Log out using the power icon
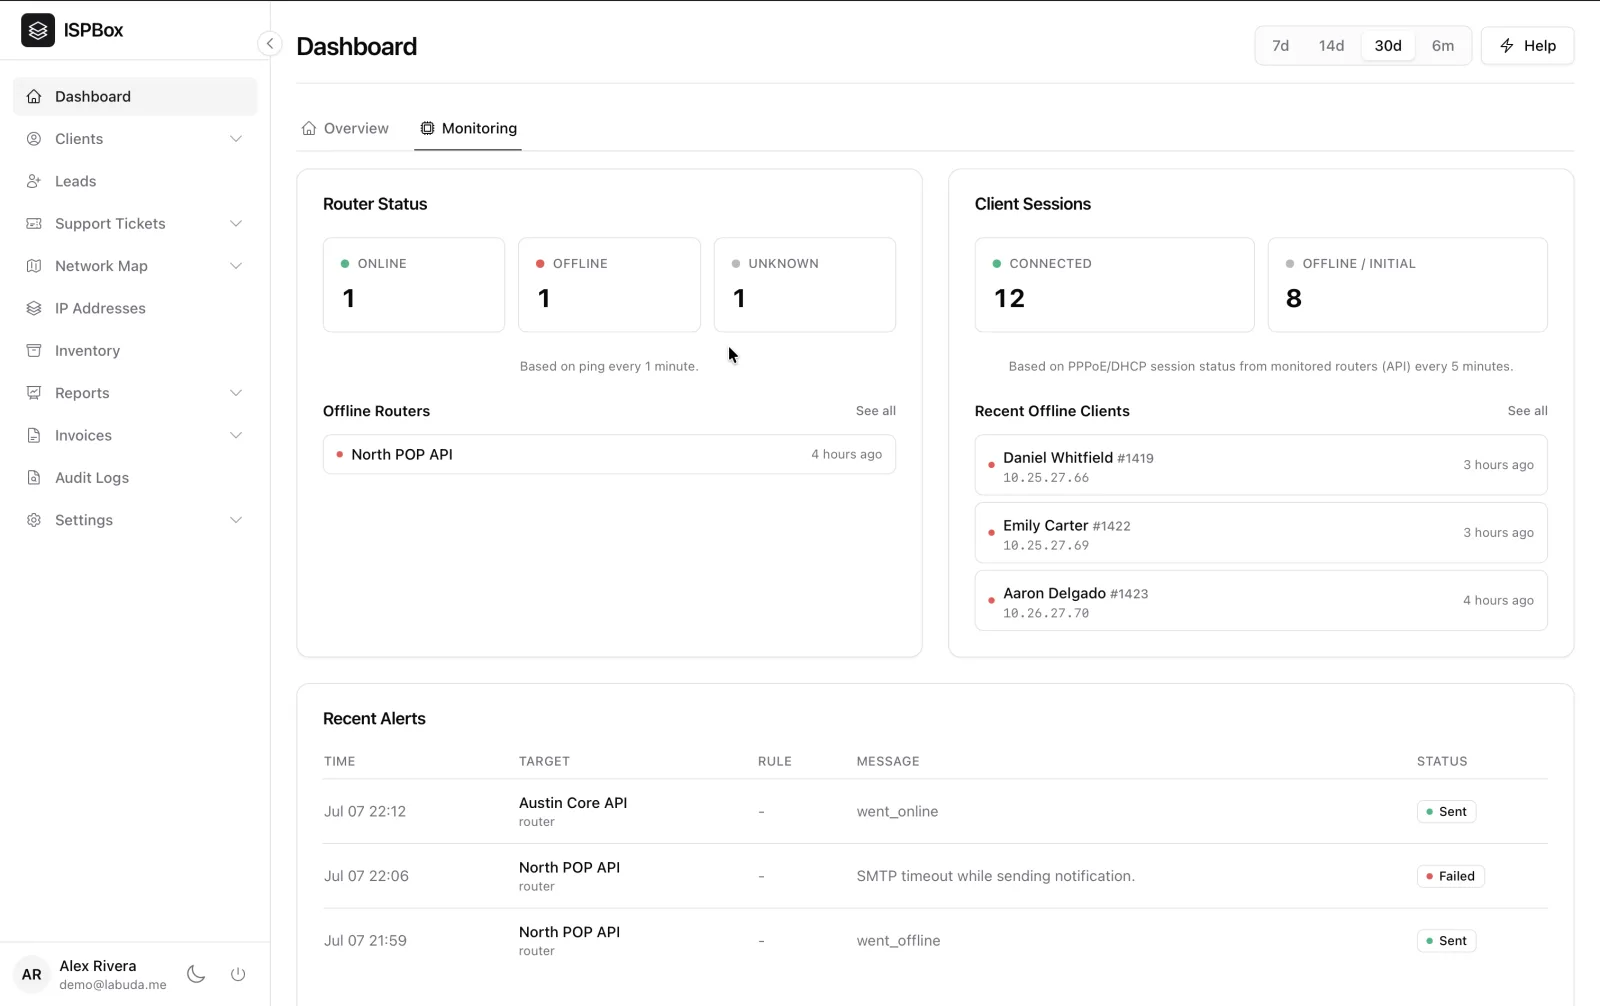This screenshot has height=1006, width=1600. pos(238,974)
